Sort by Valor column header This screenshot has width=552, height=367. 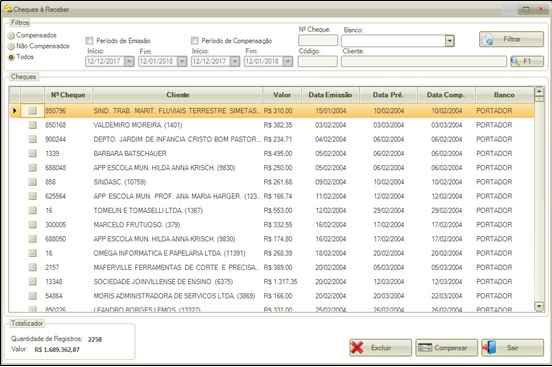pyautogui.click(x=282, y=95)
